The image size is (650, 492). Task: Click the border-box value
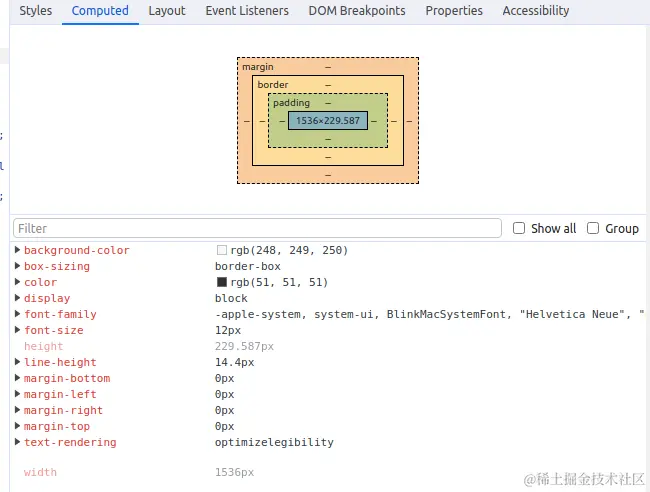(x=248, y=266)
